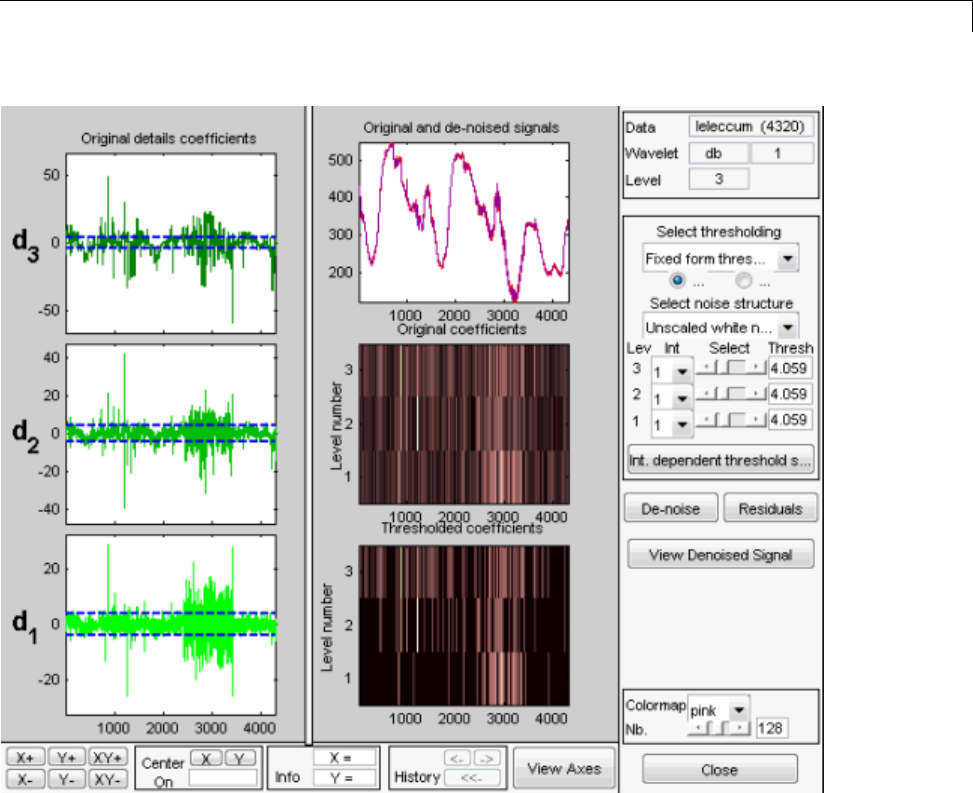Run De-noise on the signal
The width and height of the screenshot is (973, 793).
click(x=671, y=509)
